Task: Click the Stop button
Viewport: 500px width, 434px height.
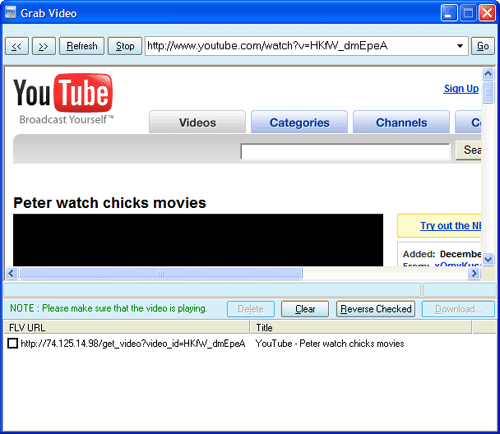Action: coord(125,46)
